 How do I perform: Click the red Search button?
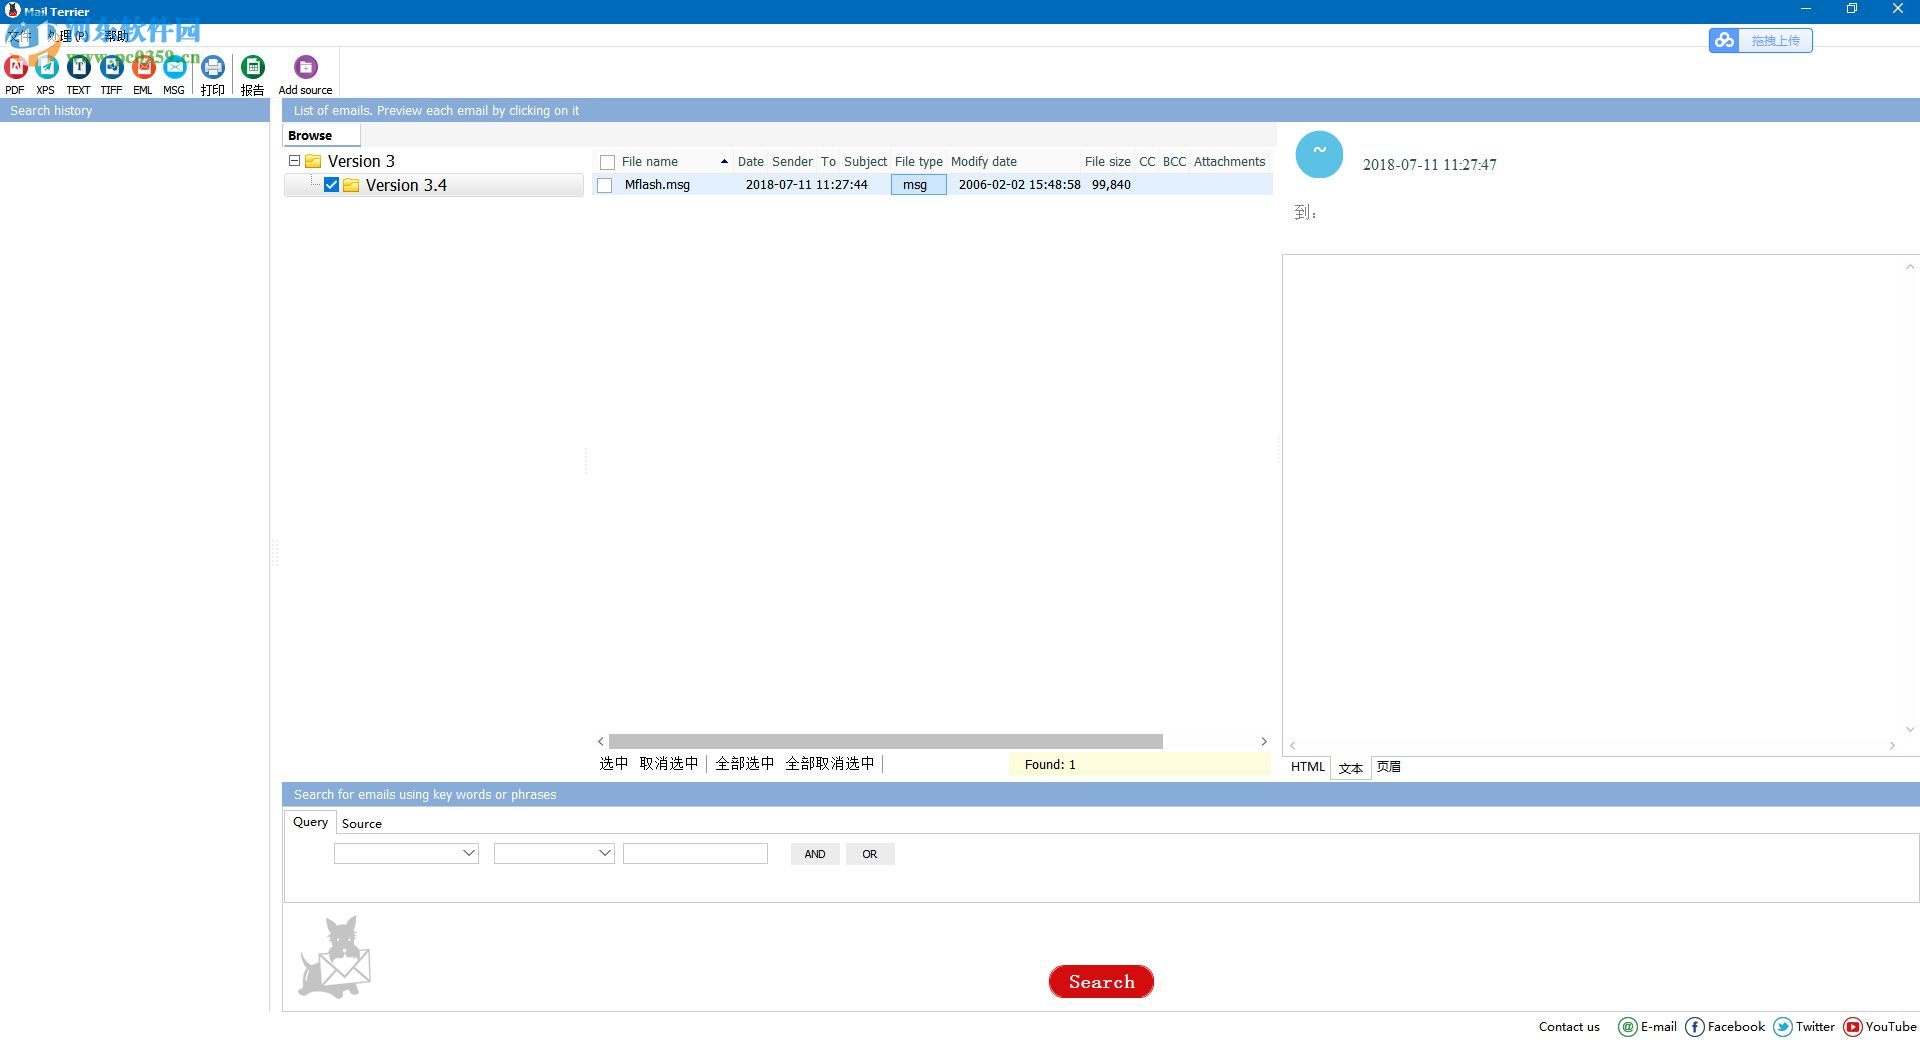[1101, 982]
